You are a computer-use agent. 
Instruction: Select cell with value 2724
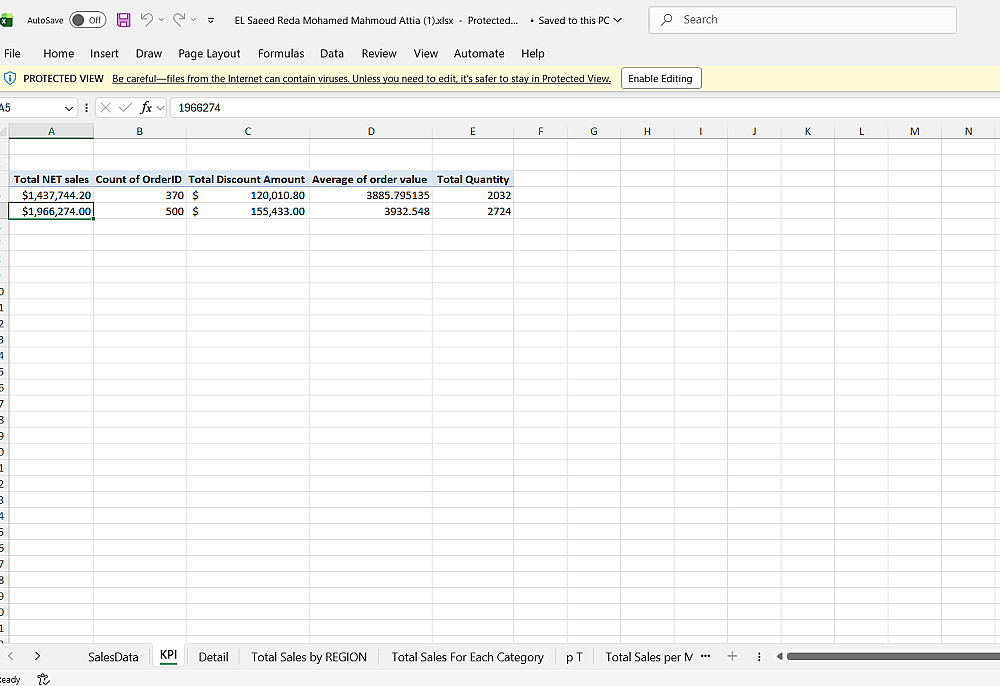point(473,211)
